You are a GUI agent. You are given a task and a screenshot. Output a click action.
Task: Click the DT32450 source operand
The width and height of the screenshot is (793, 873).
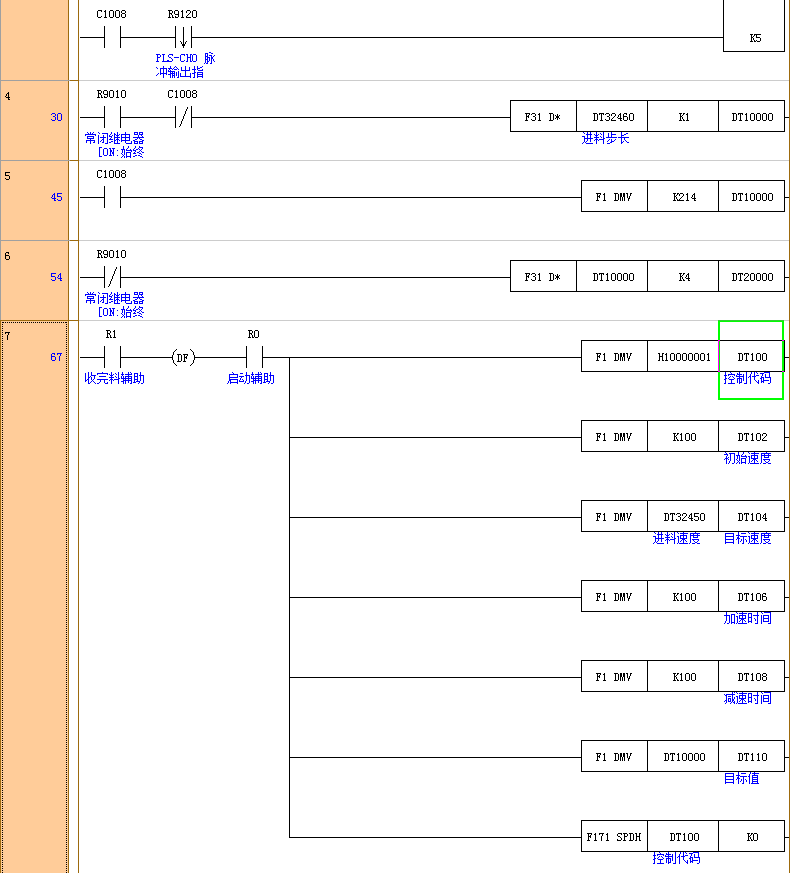683,517
